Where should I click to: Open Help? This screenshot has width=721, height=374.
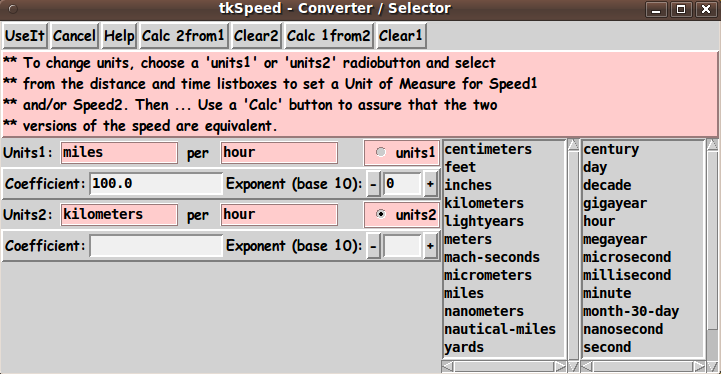point(119,35)
